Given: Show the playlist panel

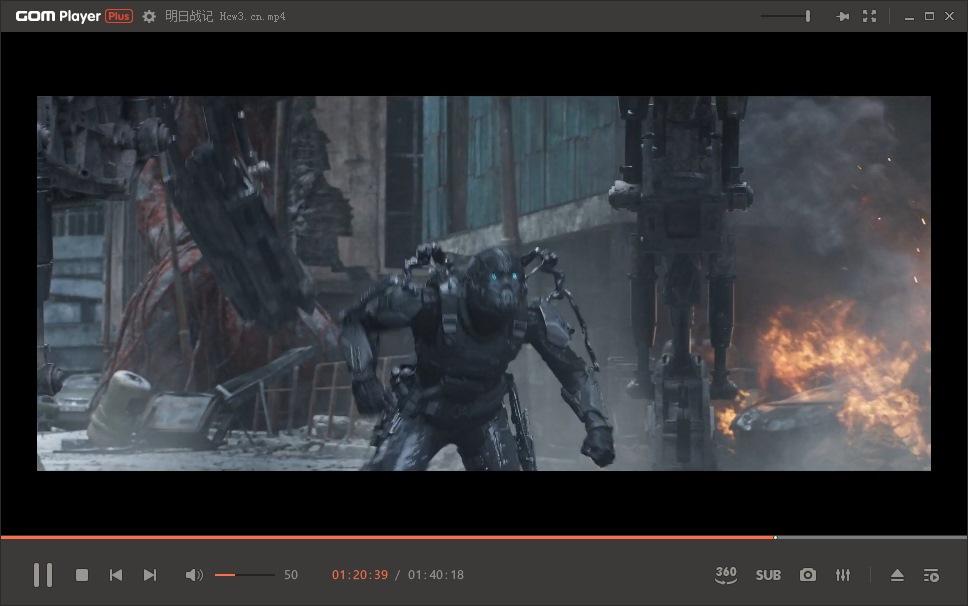Looking at the screenshot, I should 931,575.
